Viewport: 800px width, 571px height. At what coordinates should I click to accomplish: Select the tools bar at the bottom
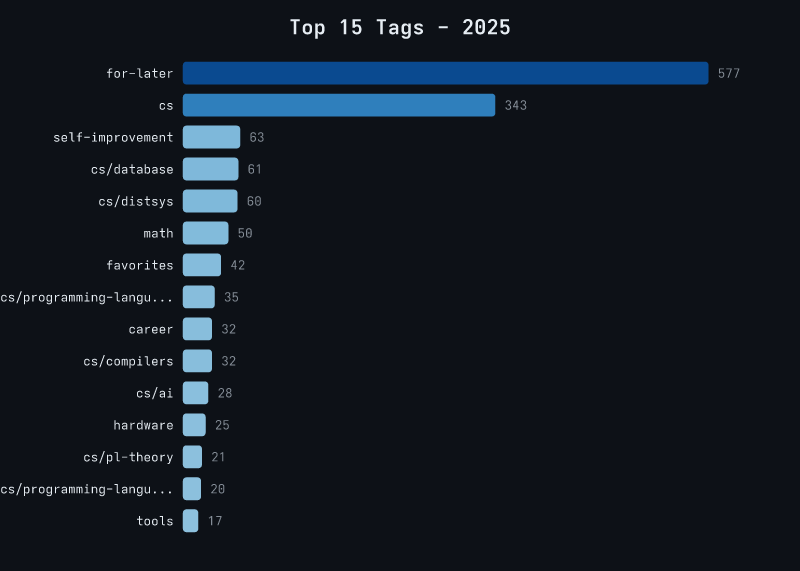click(x=190, y=521)
